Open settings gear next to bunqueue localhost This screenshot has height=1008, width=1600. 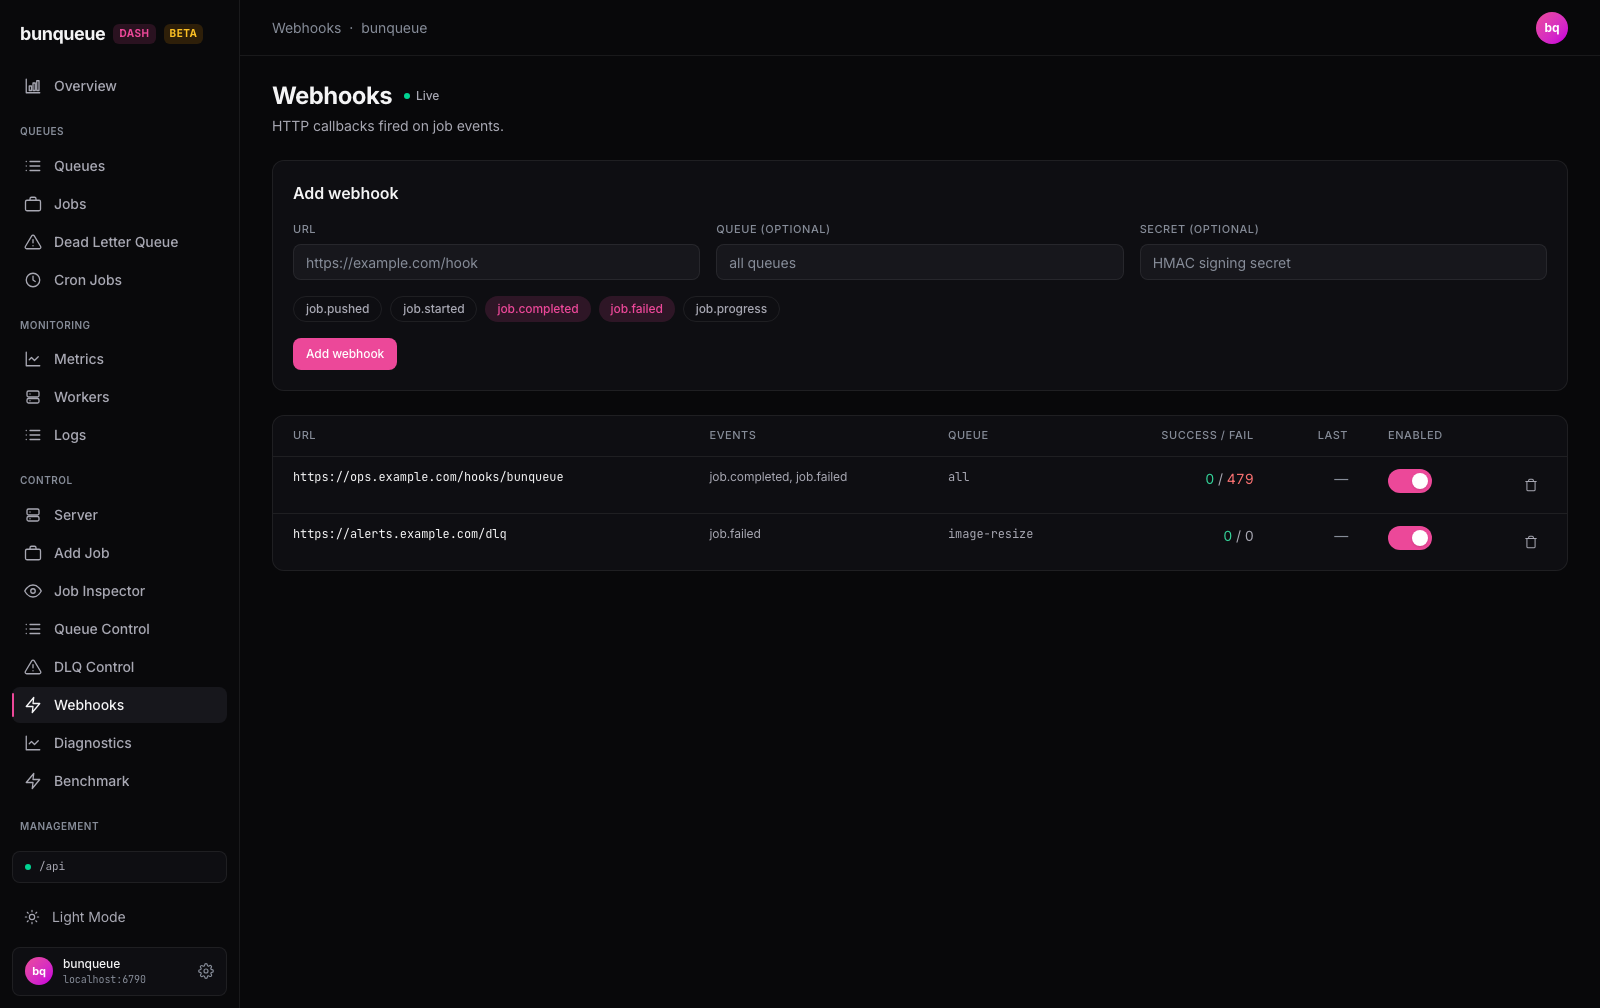coord(206,971)
